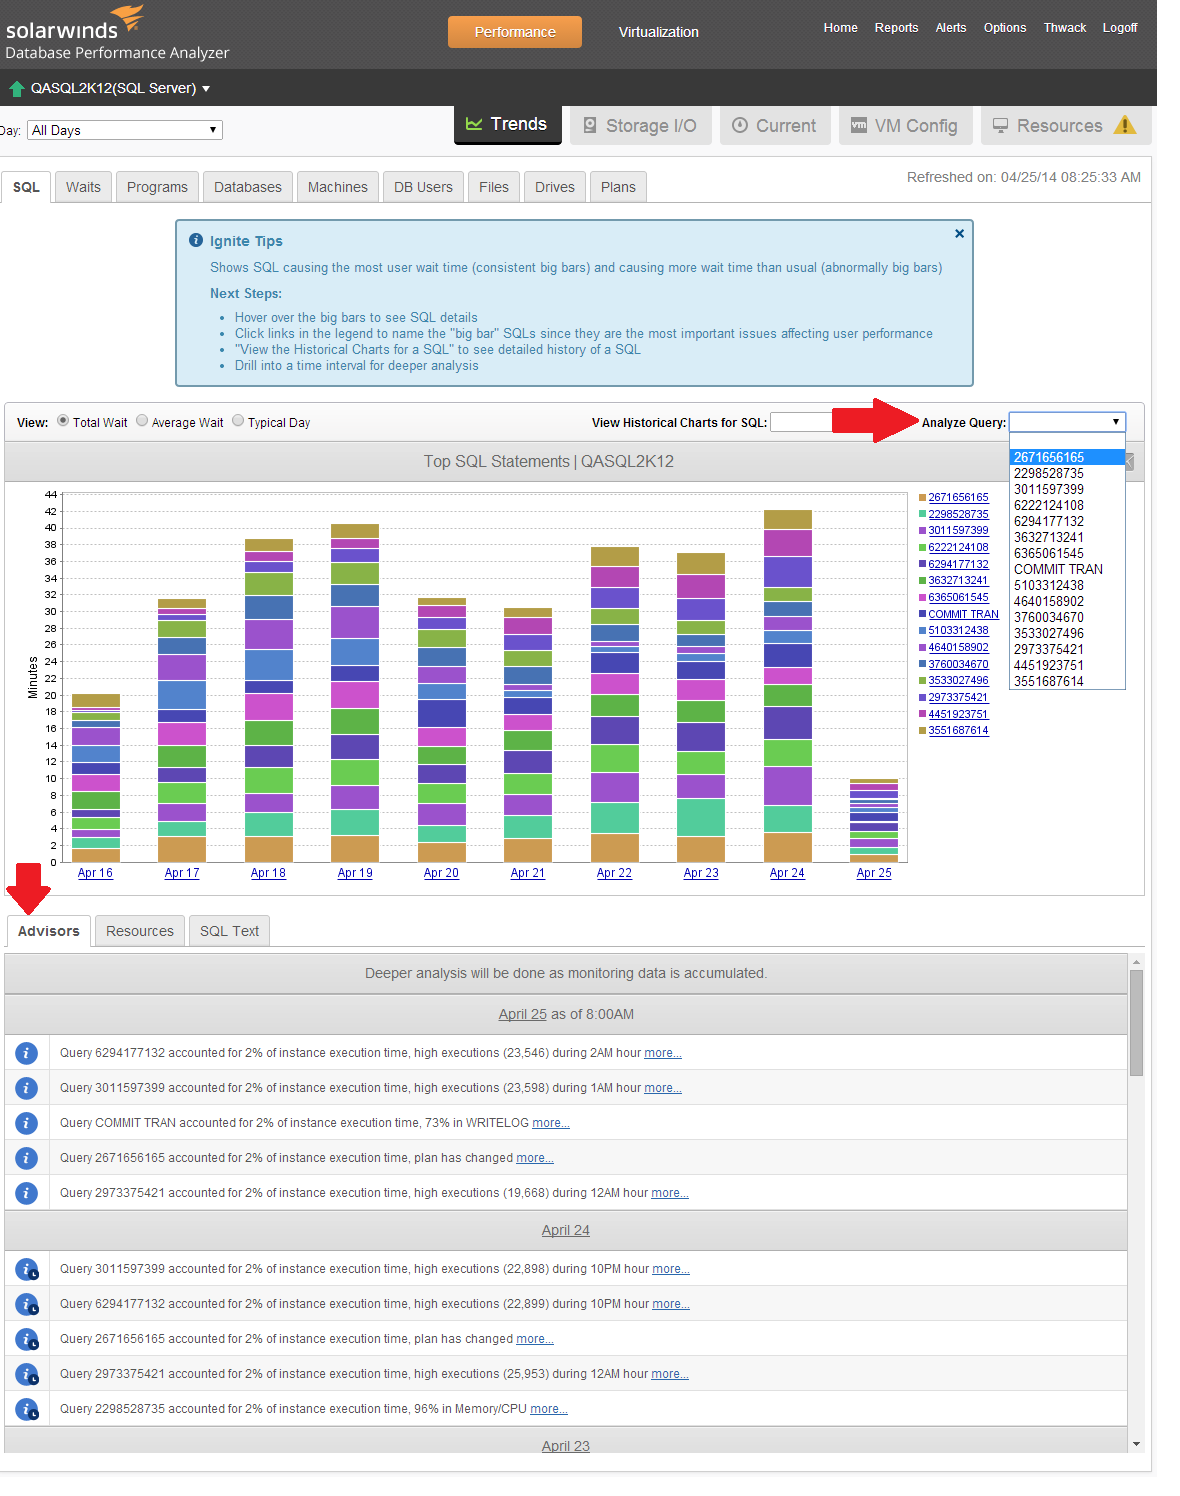Open the SQL Text tab

[229, 931]
